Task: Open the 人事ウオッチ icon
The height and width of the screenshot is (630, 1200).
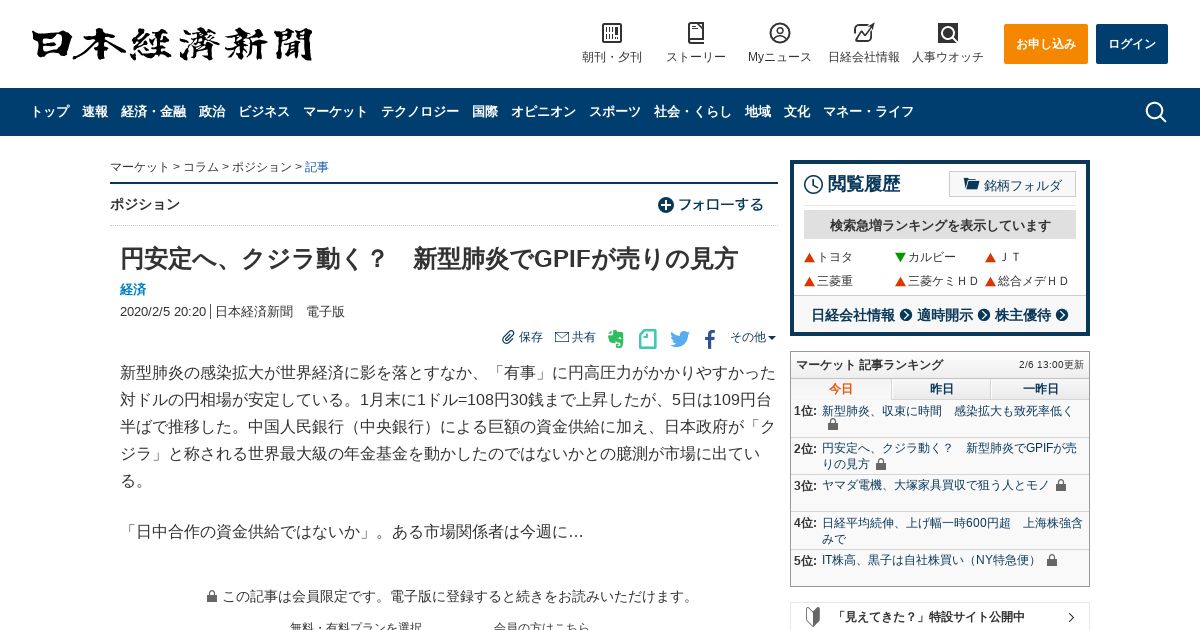Action: pos(948,33)
